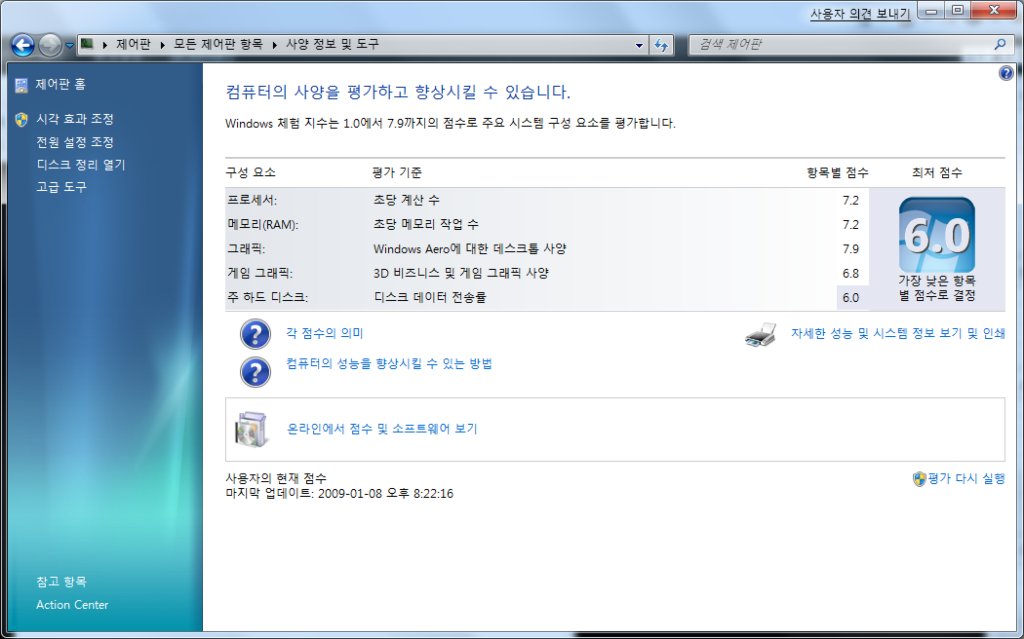This screenshot has height=639, width=1024.
Task: Select the 모든 제어판 항목 breadcrumb
Action: [x=218, y=44]
